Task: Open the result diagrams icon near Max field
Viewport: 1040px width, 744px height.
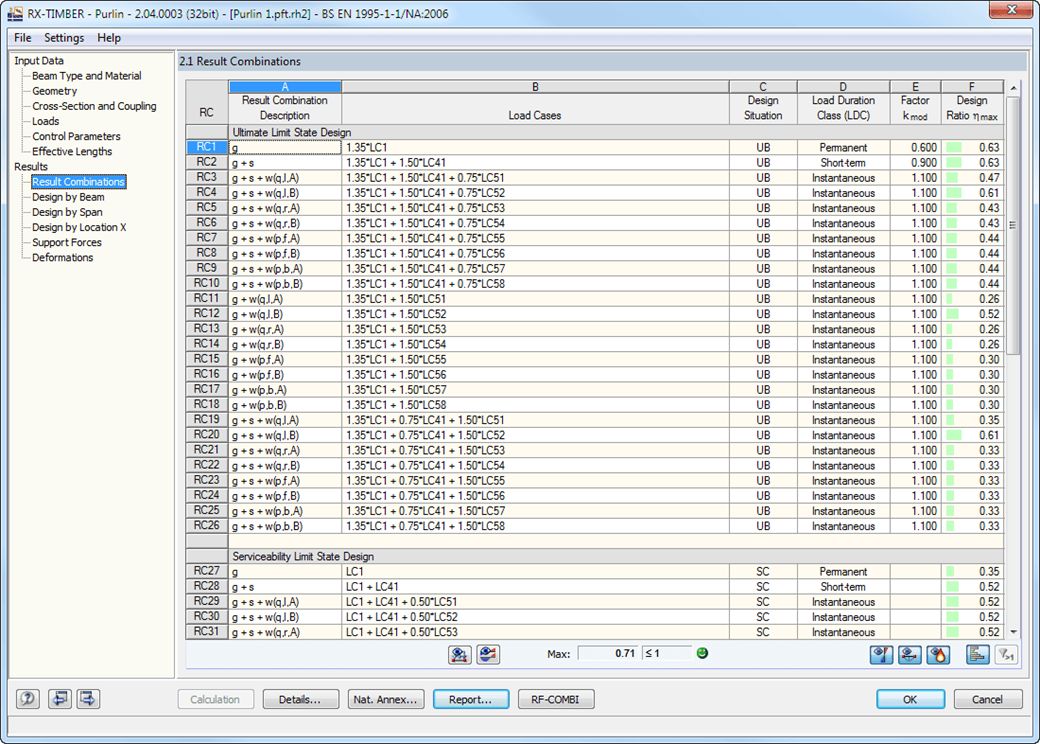Action: point(459,655)
